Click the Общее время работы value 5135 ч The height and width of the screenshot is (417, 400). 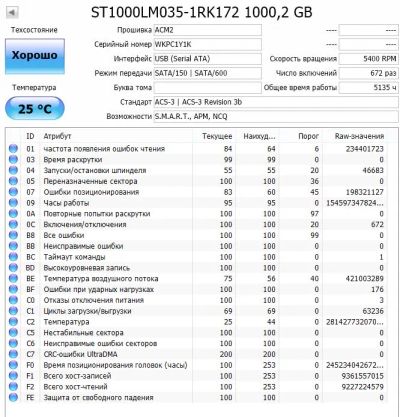[368, 88]
